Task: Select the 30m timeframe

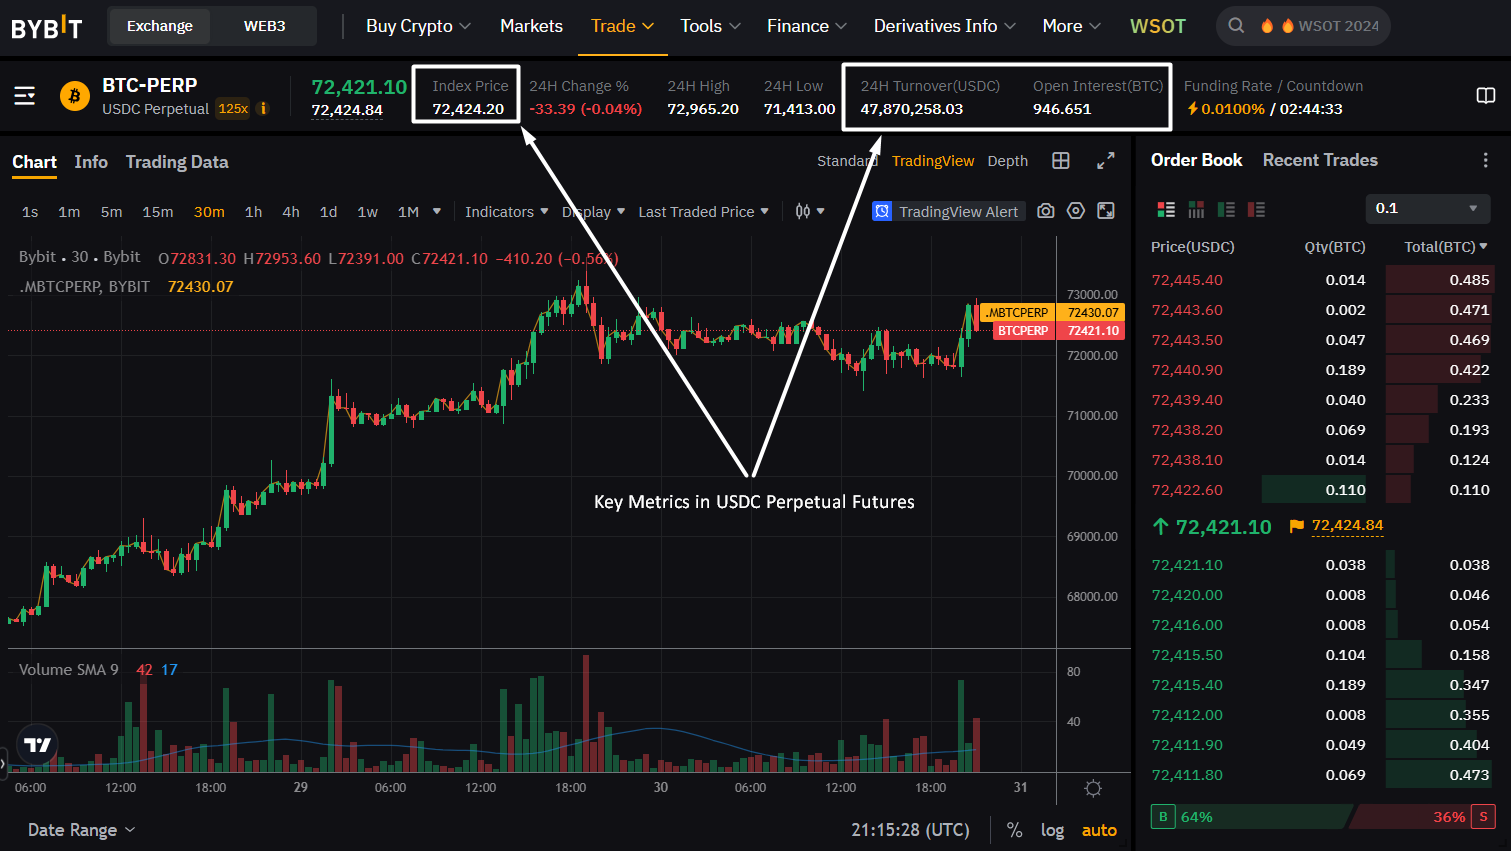Action: click(209, 212)
